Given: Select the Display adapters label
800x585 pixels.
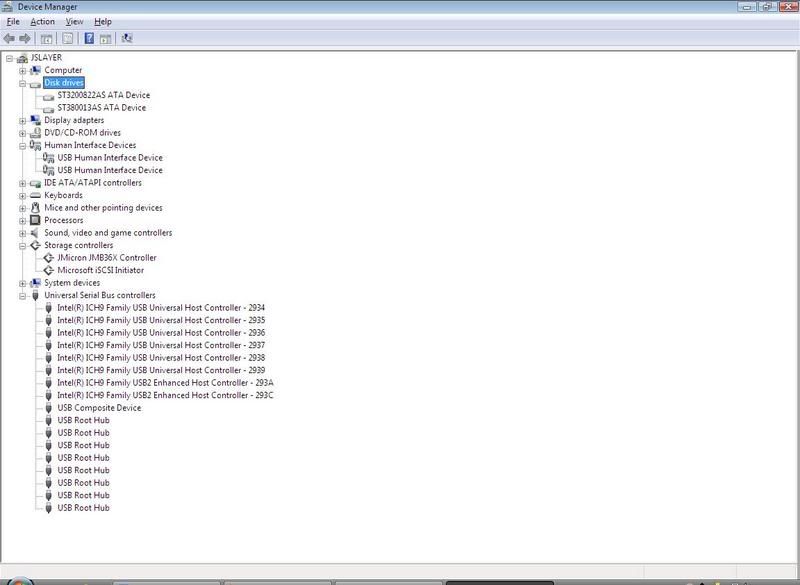Looking at the screenshot, I should pos(74,120).
